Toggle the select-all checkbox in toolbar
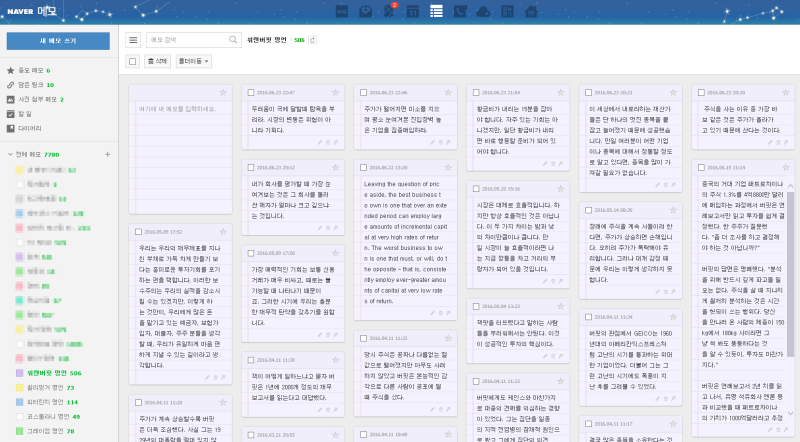Image resolution: width=800 pixels, height=442 pixels. point(134,62)
